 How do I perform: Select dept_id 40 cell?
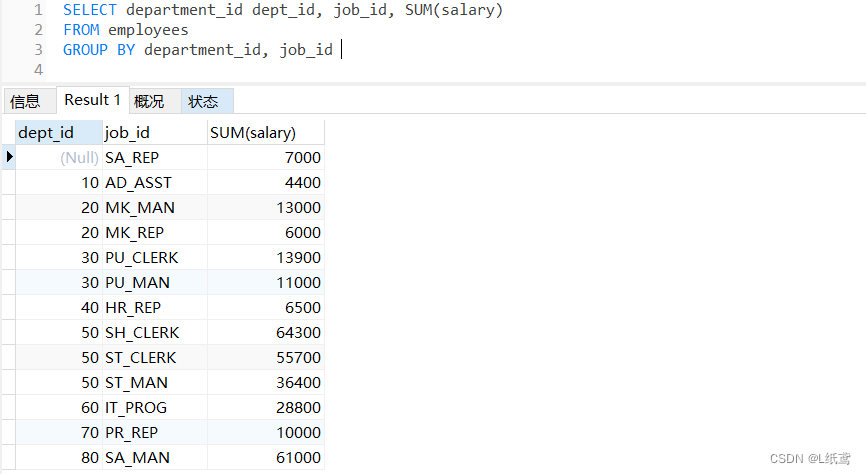click(59, 307)
